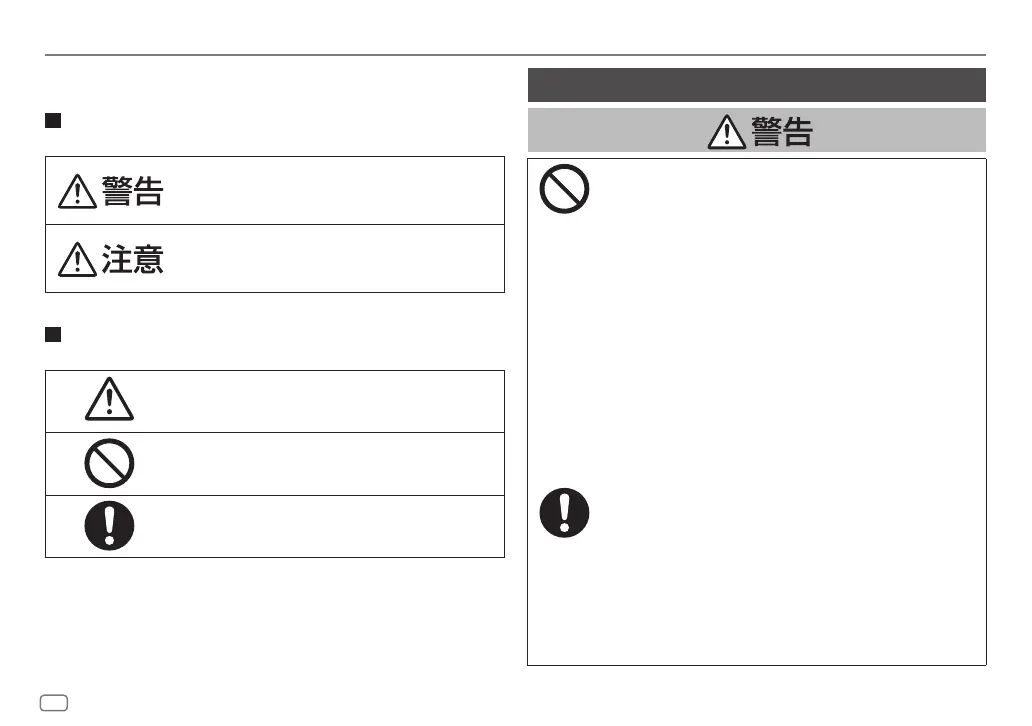Select the 警告 label text in left table
The width and height of the screenshot is (1032, 726).
[x=133, y=192]
